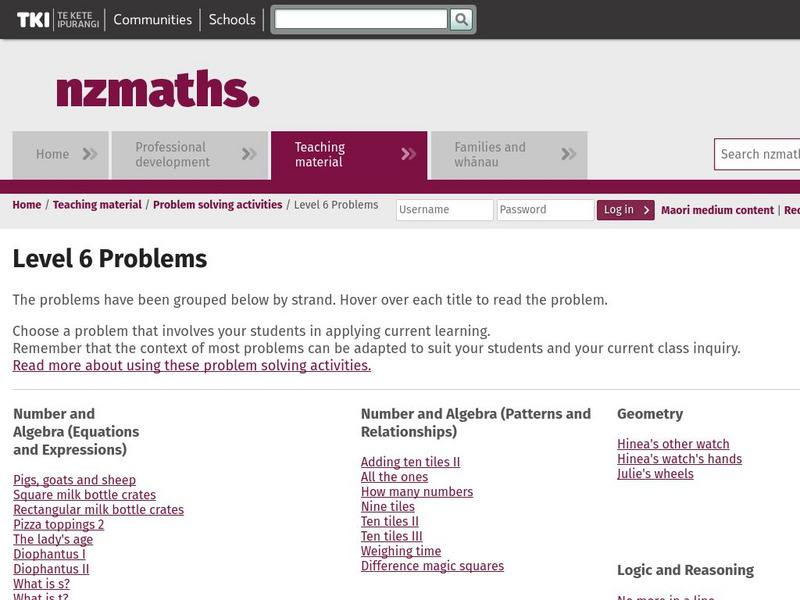Click the Logic and Reasoning heading
This screenshot has width=800, height=600.
point(685,570)
